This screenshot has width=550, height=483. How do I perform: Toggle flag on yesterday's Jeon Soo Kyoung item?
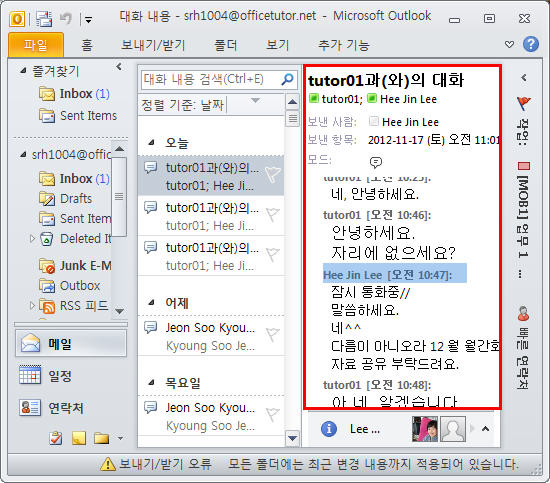(x=273, y=334)
